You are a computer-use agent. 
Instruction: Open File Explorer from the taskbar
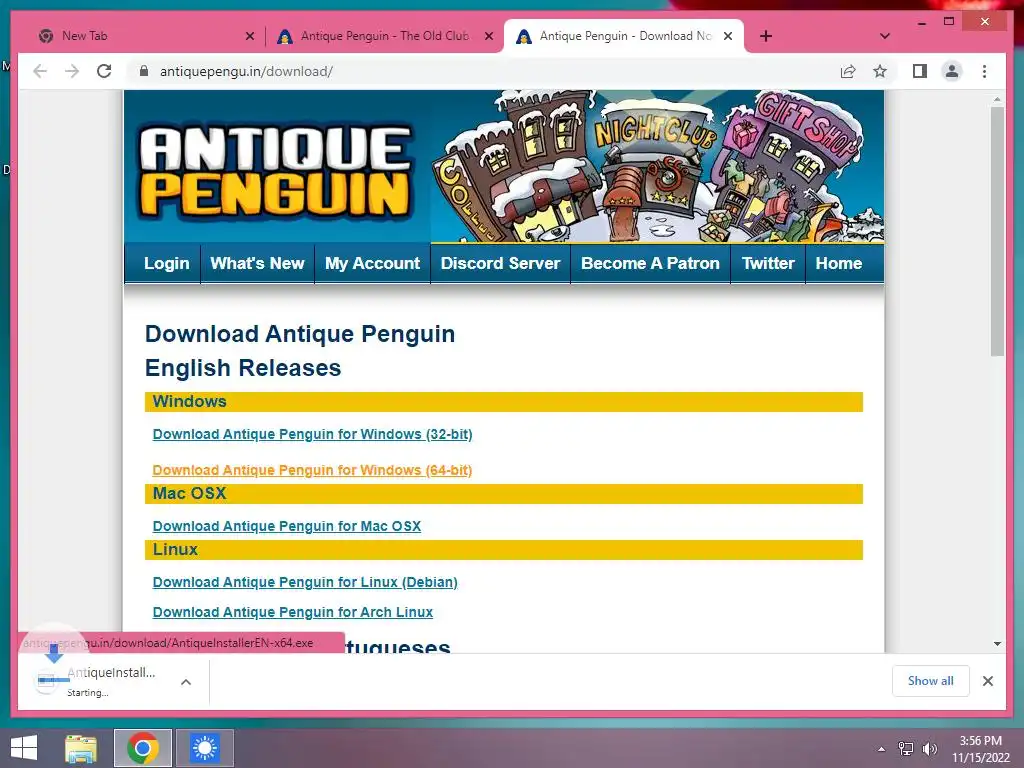tap(81, 748)
